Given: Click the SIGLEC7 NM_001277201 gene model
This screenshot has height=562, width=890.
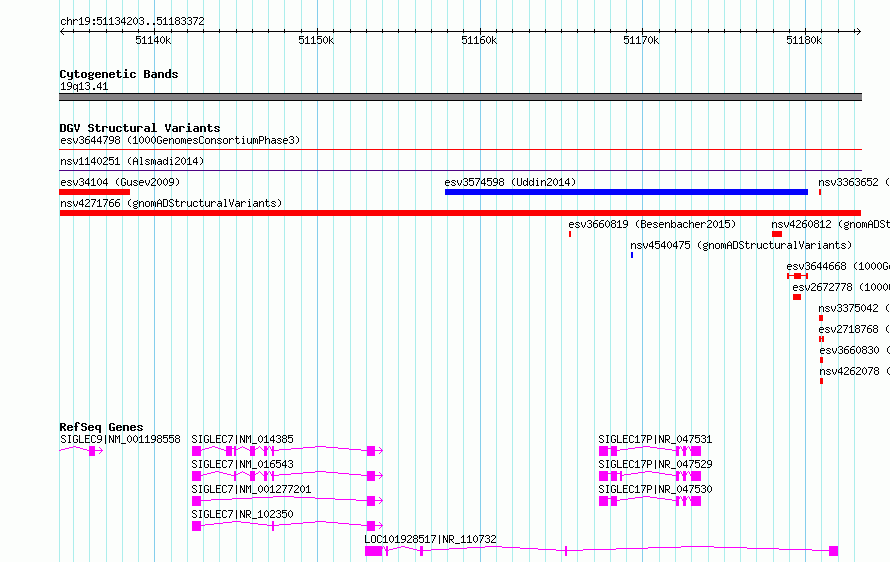Looking at the screenshot, I should coord(287,501).
